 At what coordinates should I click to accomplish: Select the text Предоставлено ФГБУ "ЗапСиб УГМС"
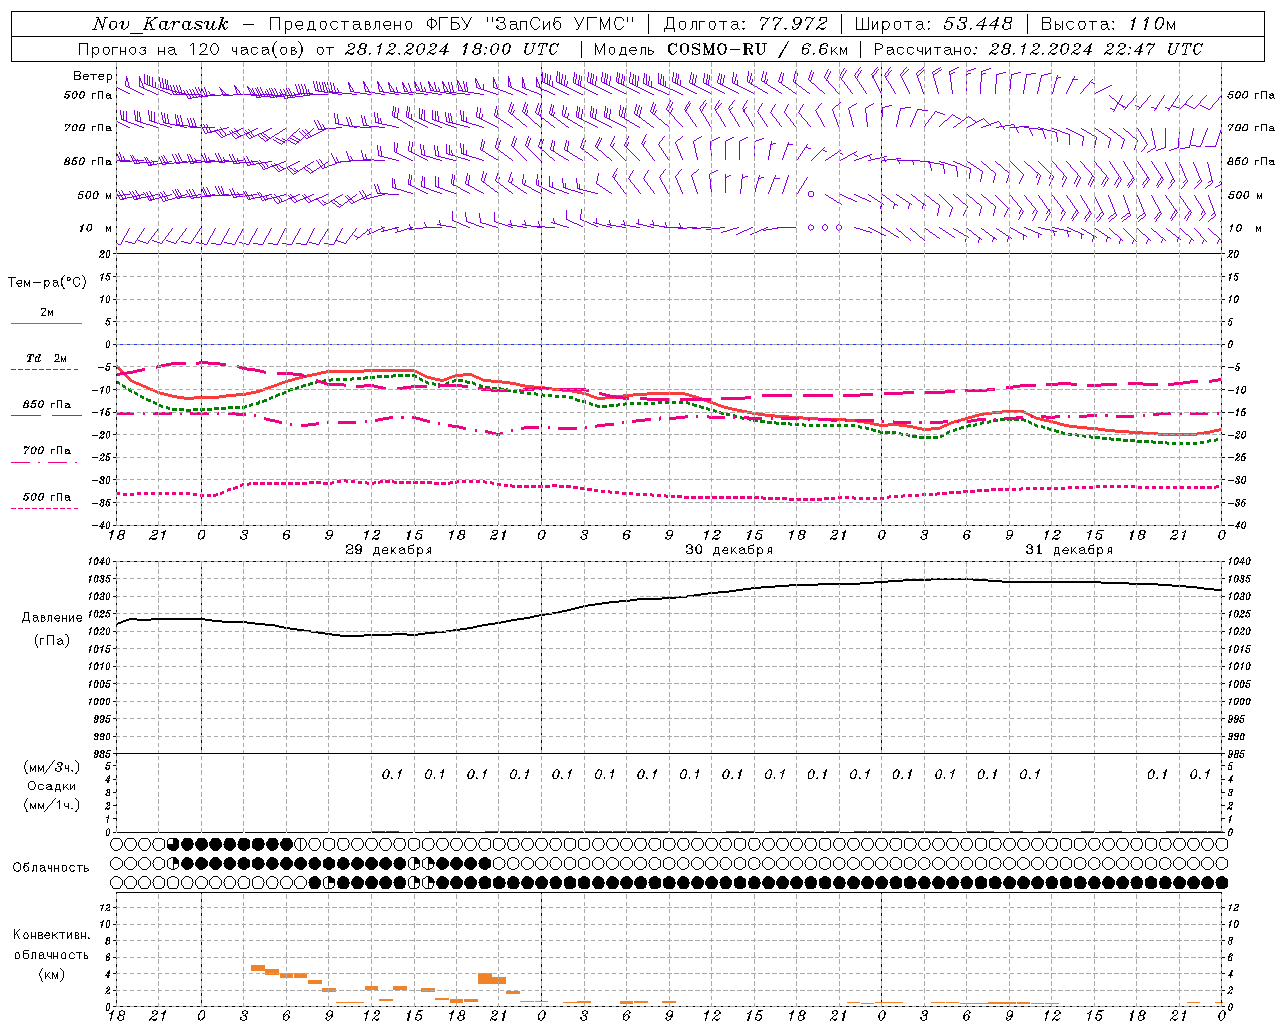tap(451, 24)
